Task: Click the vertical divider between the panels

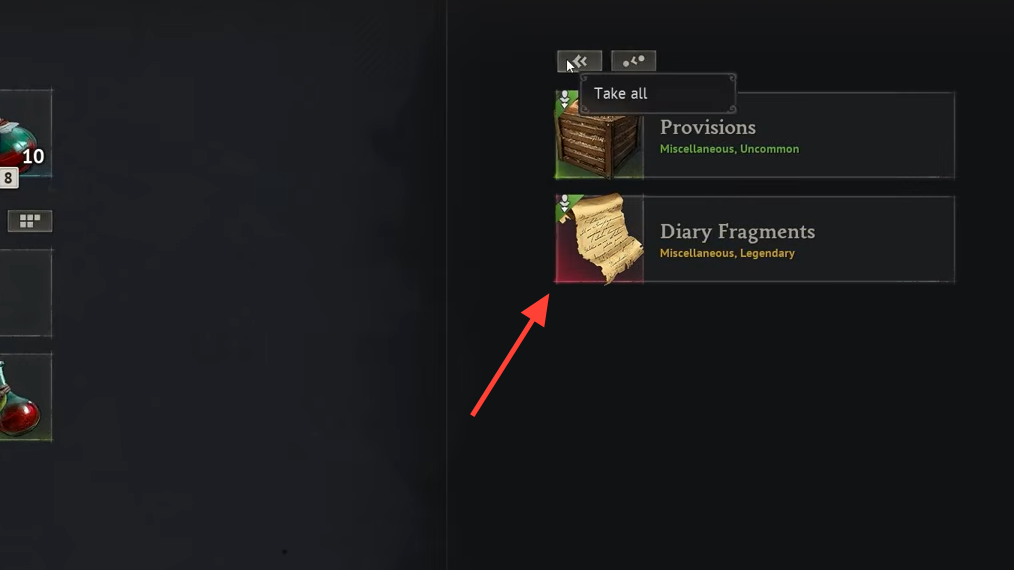Action: coord(447,285)
